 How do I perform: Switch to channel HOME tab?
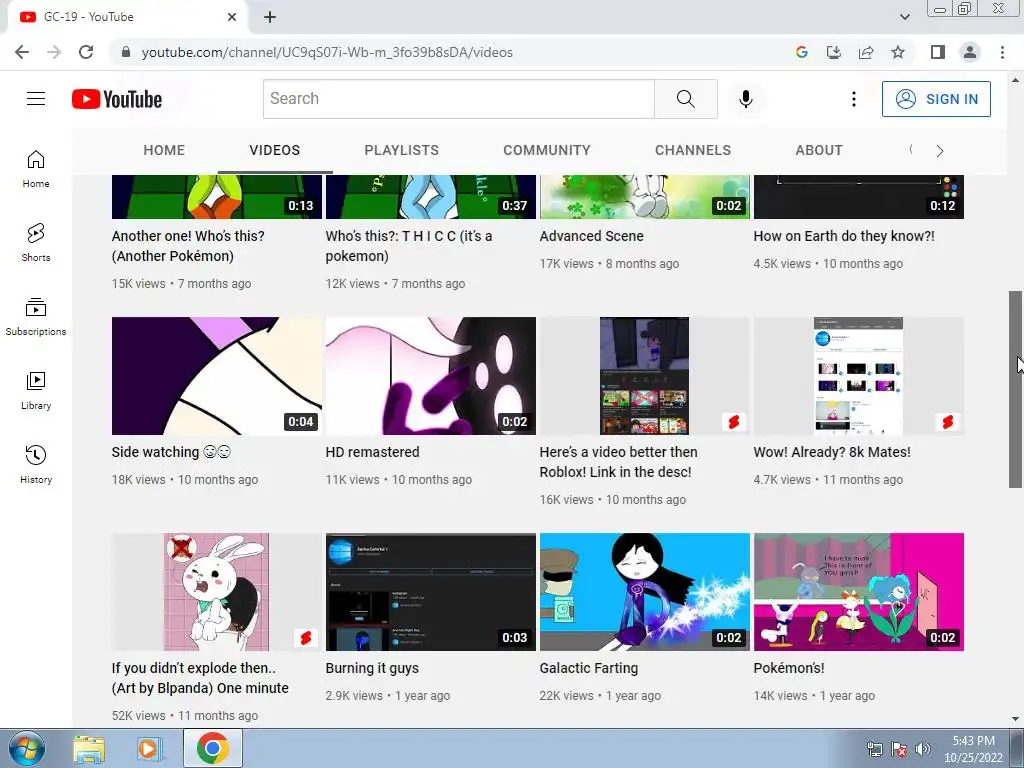click(x=164, y=150)
